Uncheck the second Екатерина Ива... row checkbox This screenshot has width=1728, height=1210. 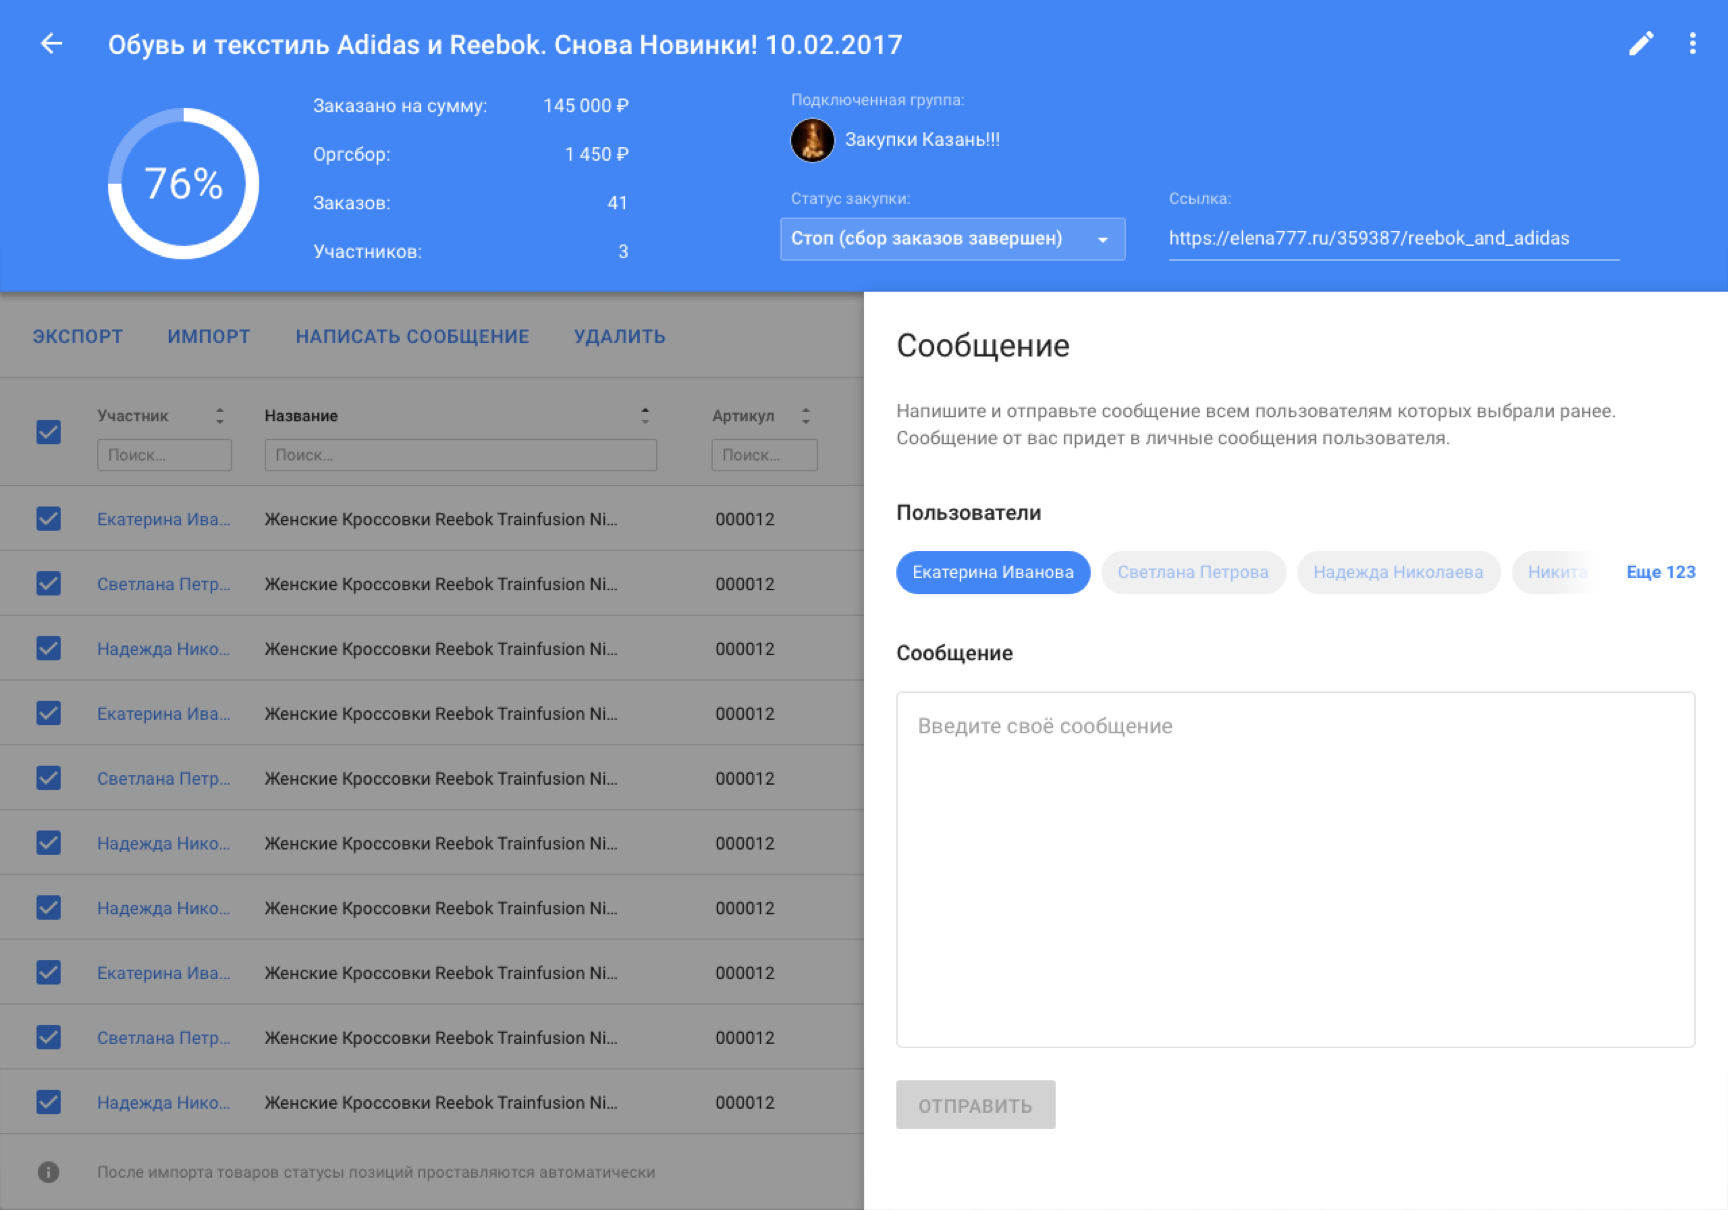coord(48,714)
